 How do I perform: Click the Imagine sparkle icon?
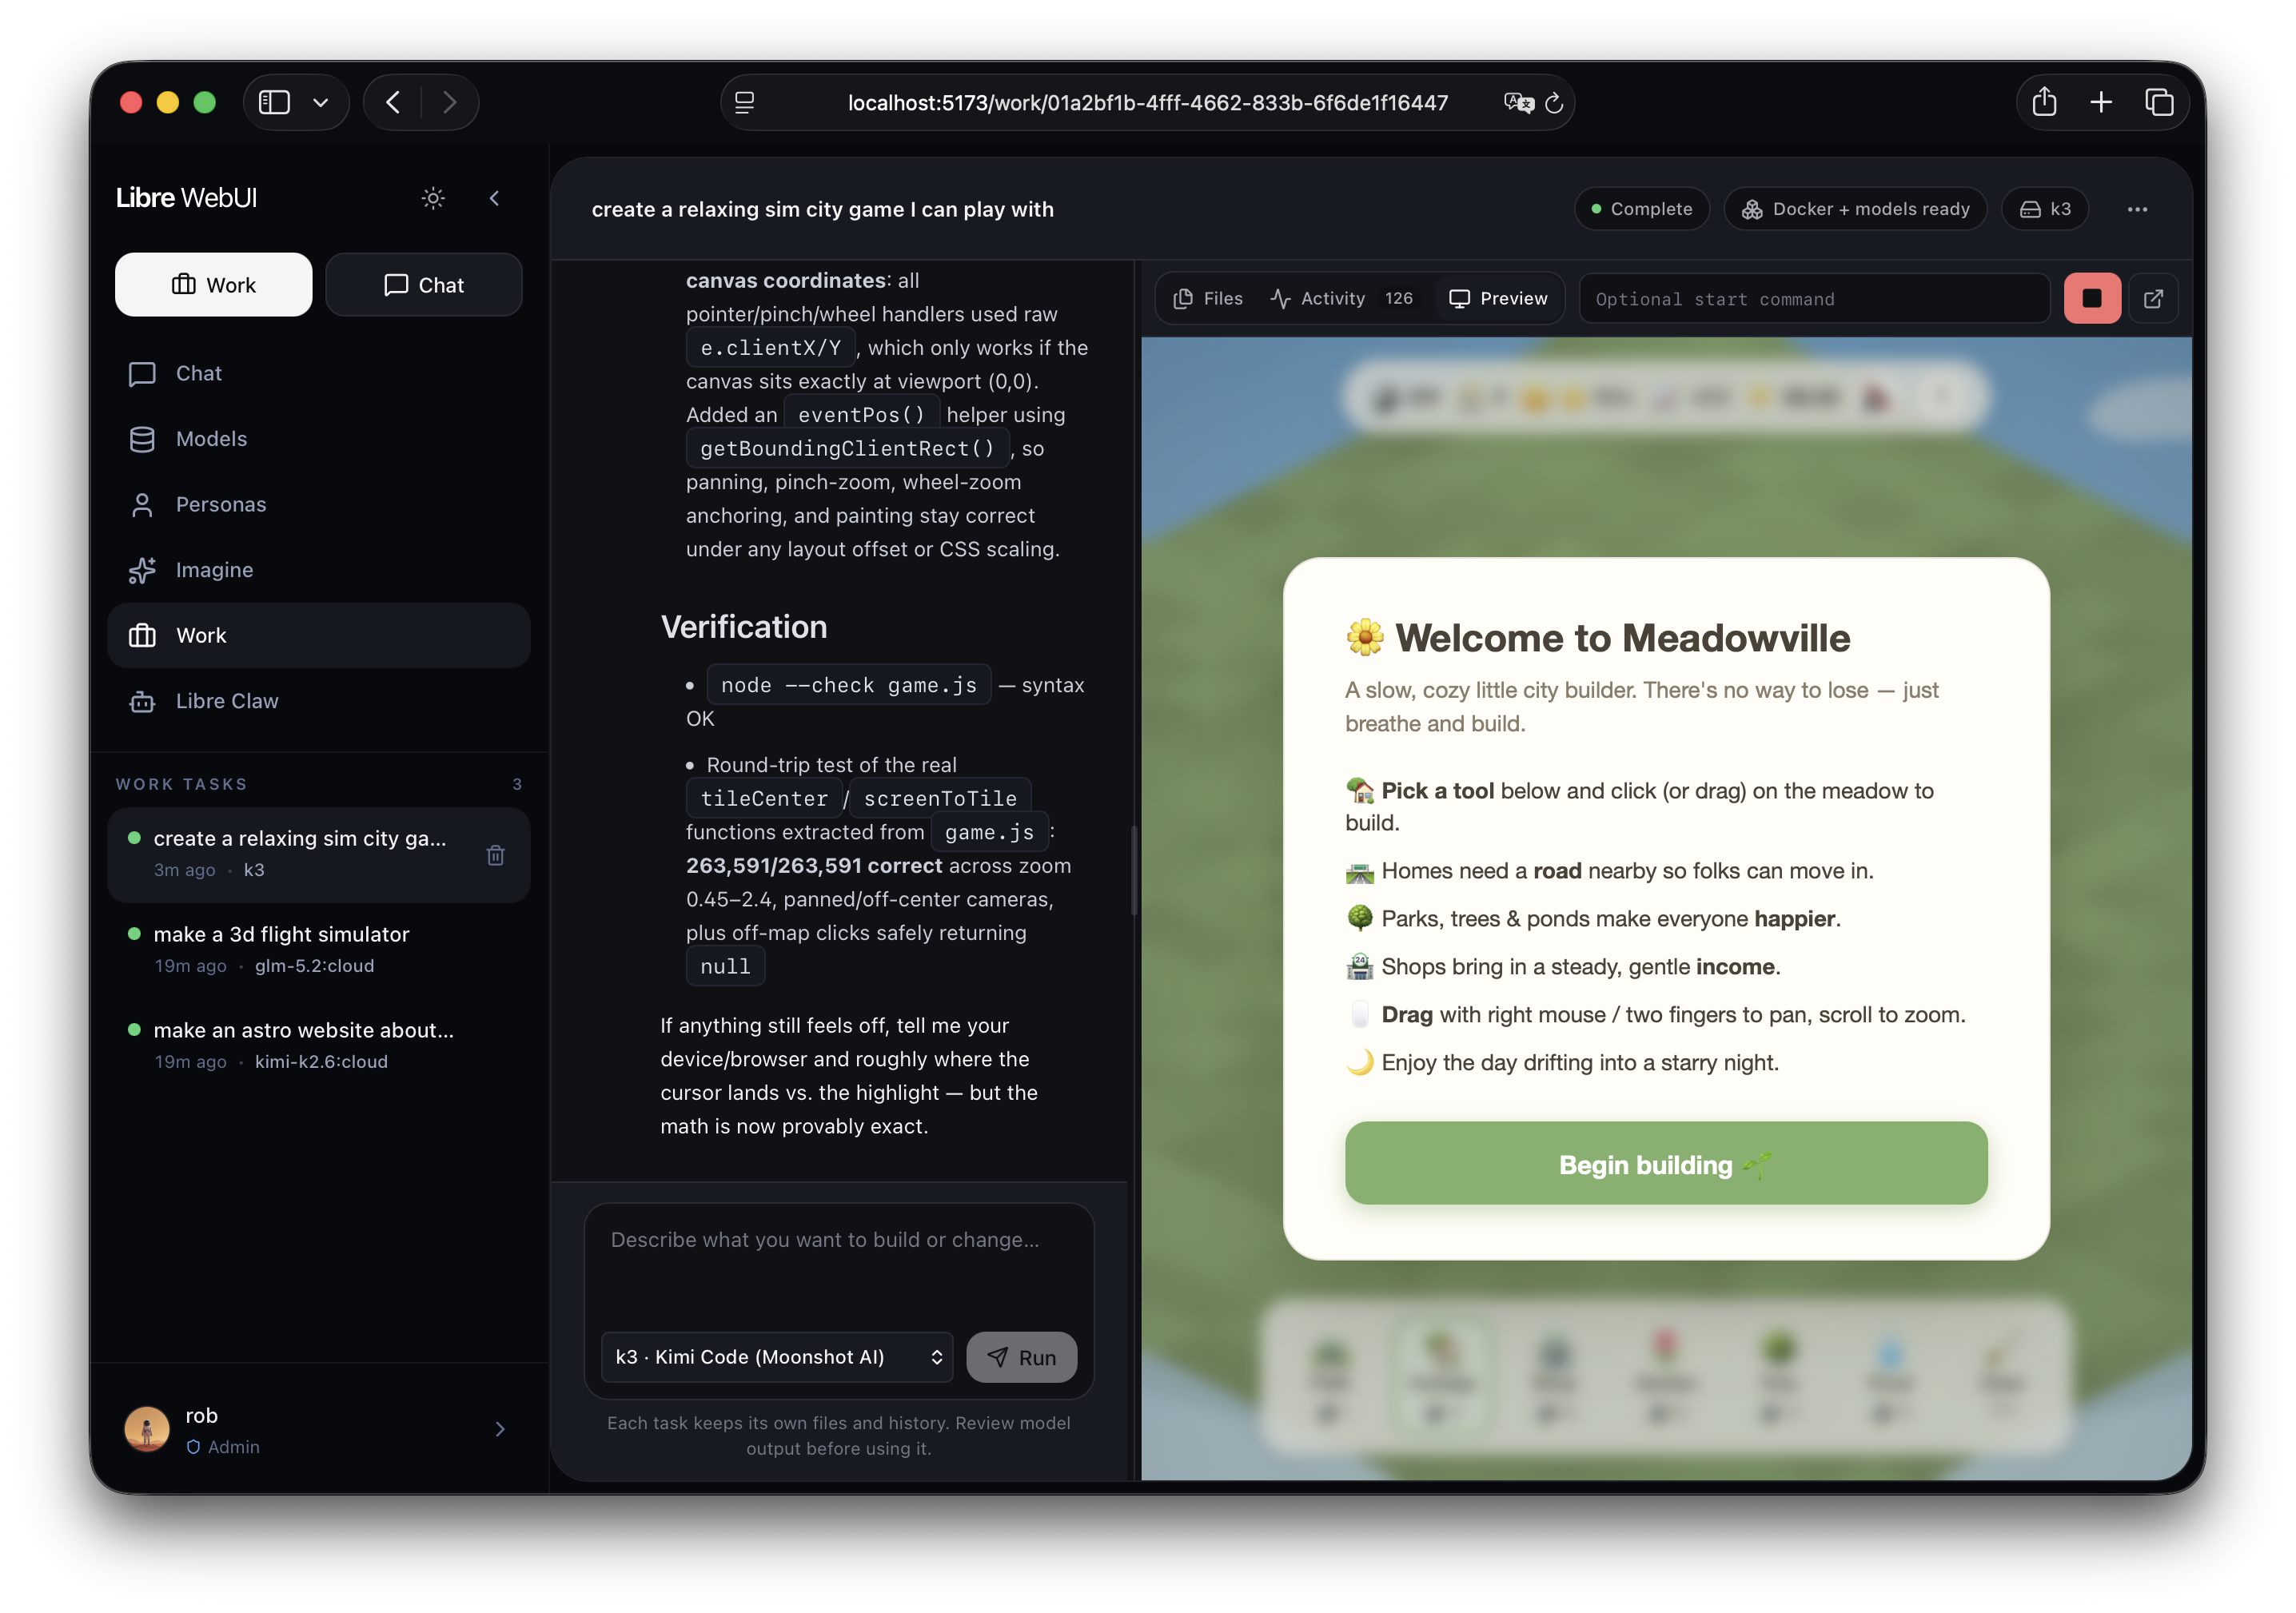pos(142,570)
